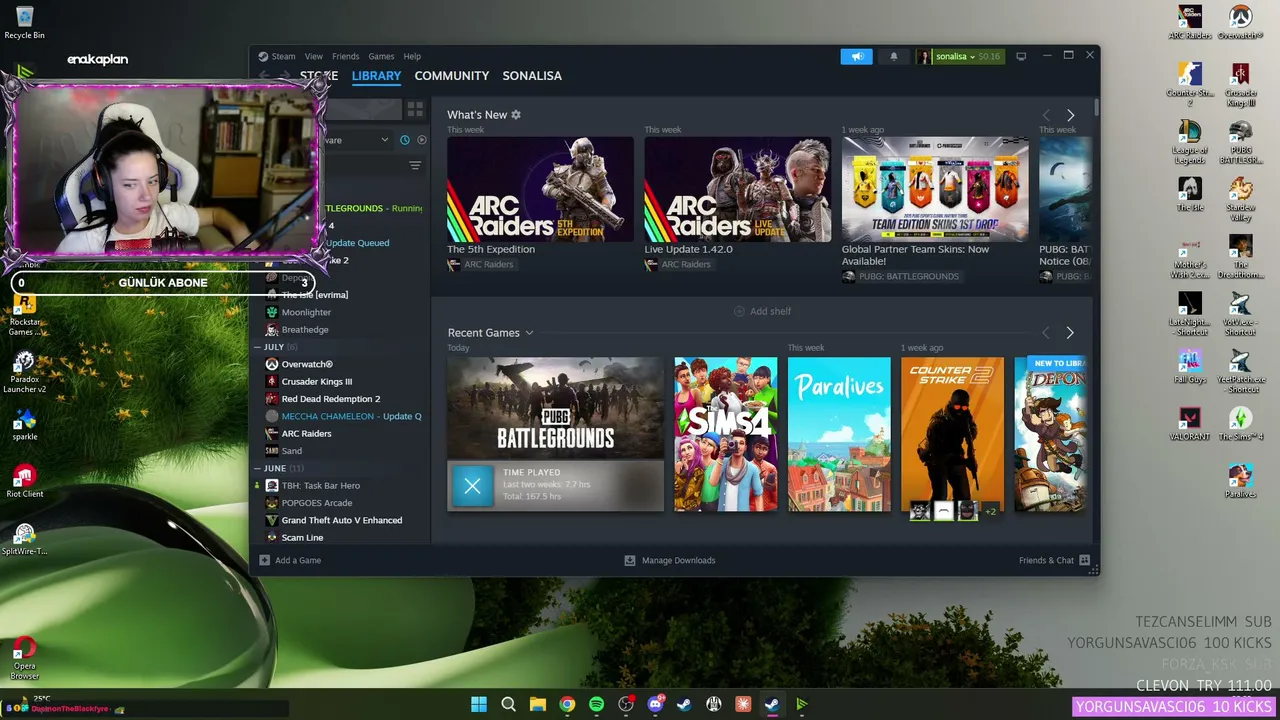Select Sand in the library list
1280x720 pixels.
291,451
